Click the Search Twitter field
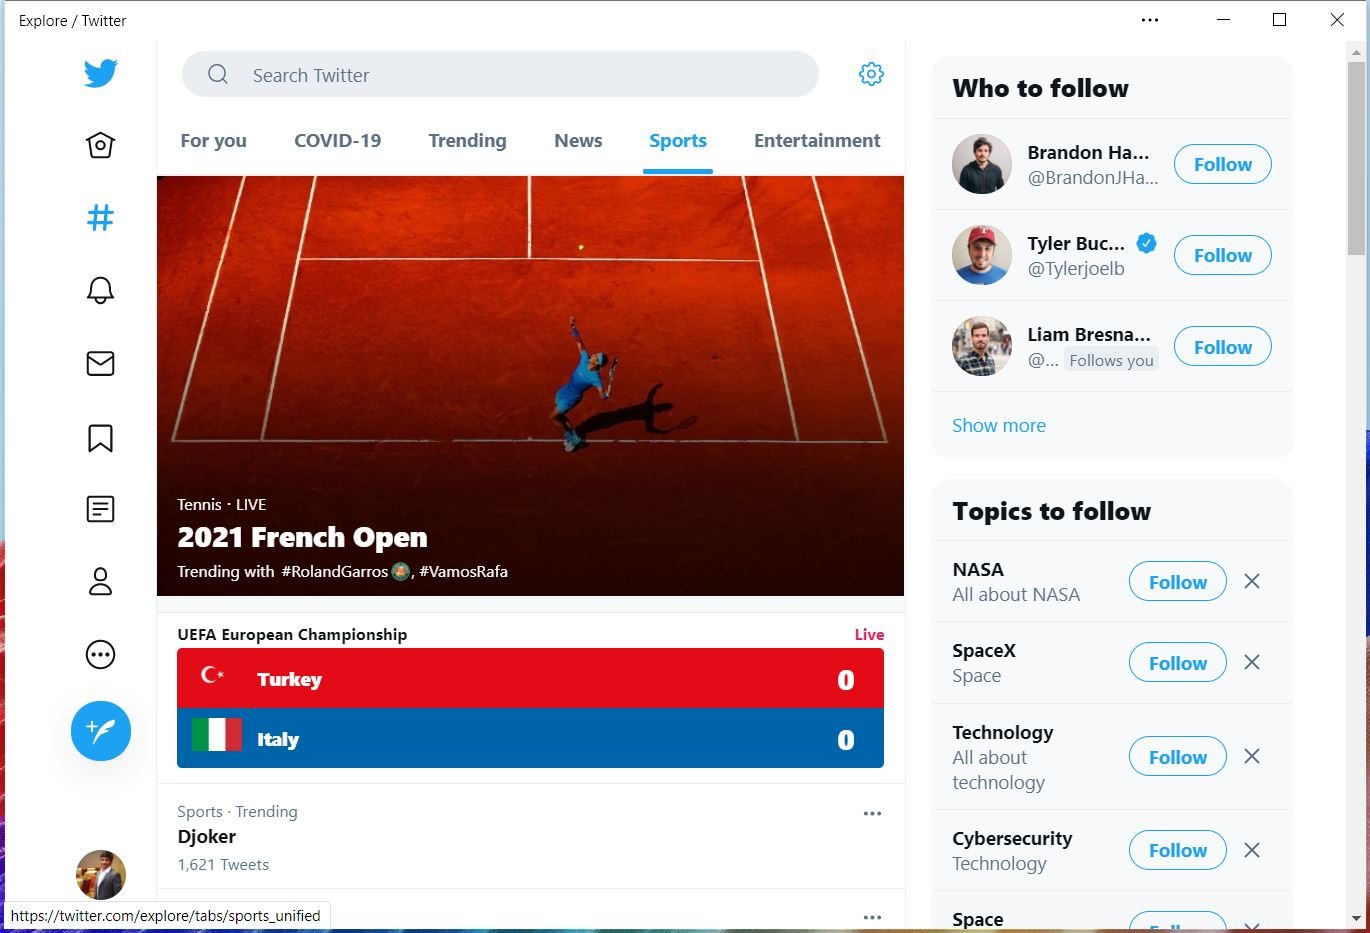The image size is (1370, 933). [x=500, y=74]
